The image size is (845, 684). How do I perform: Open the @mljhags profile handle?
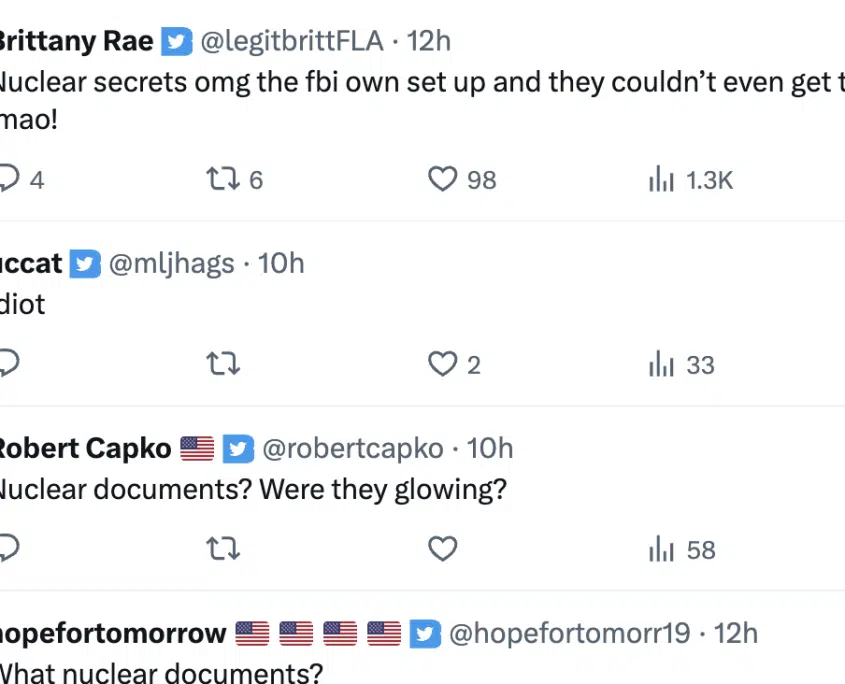pos(172,264)
